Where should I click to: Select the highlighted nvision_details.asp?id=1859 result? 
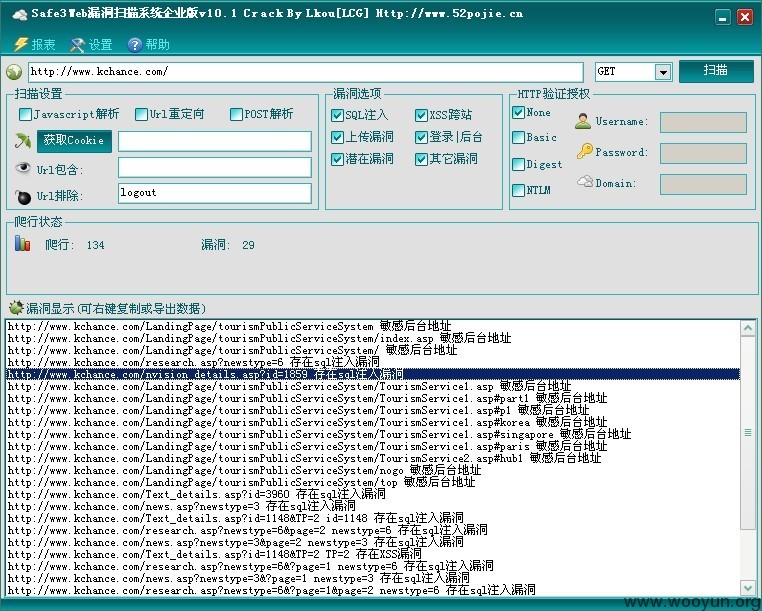(373, 374)
